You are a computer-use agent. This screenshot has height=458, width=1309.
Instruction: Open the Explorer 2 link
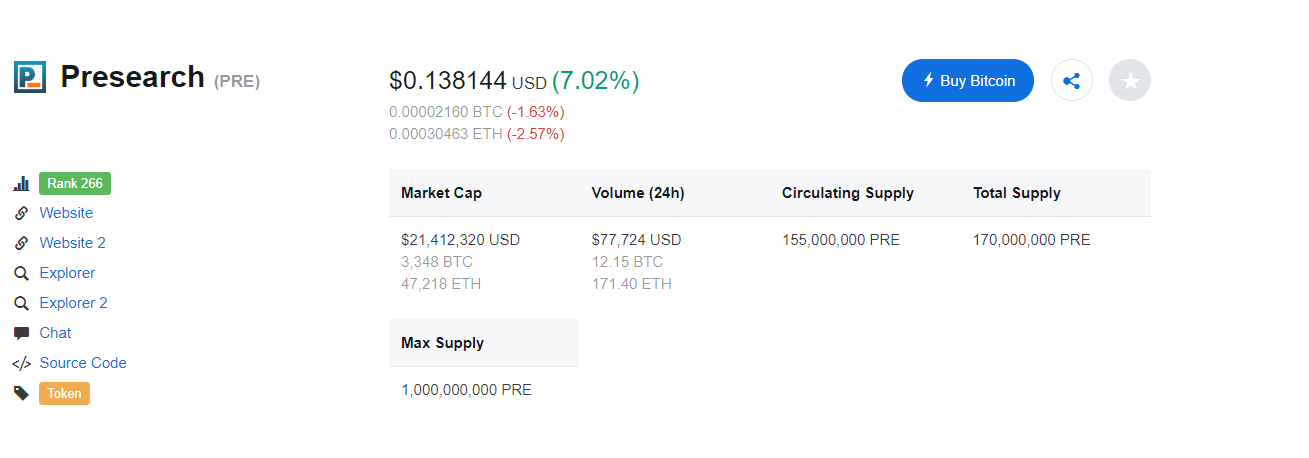(73, 303)
